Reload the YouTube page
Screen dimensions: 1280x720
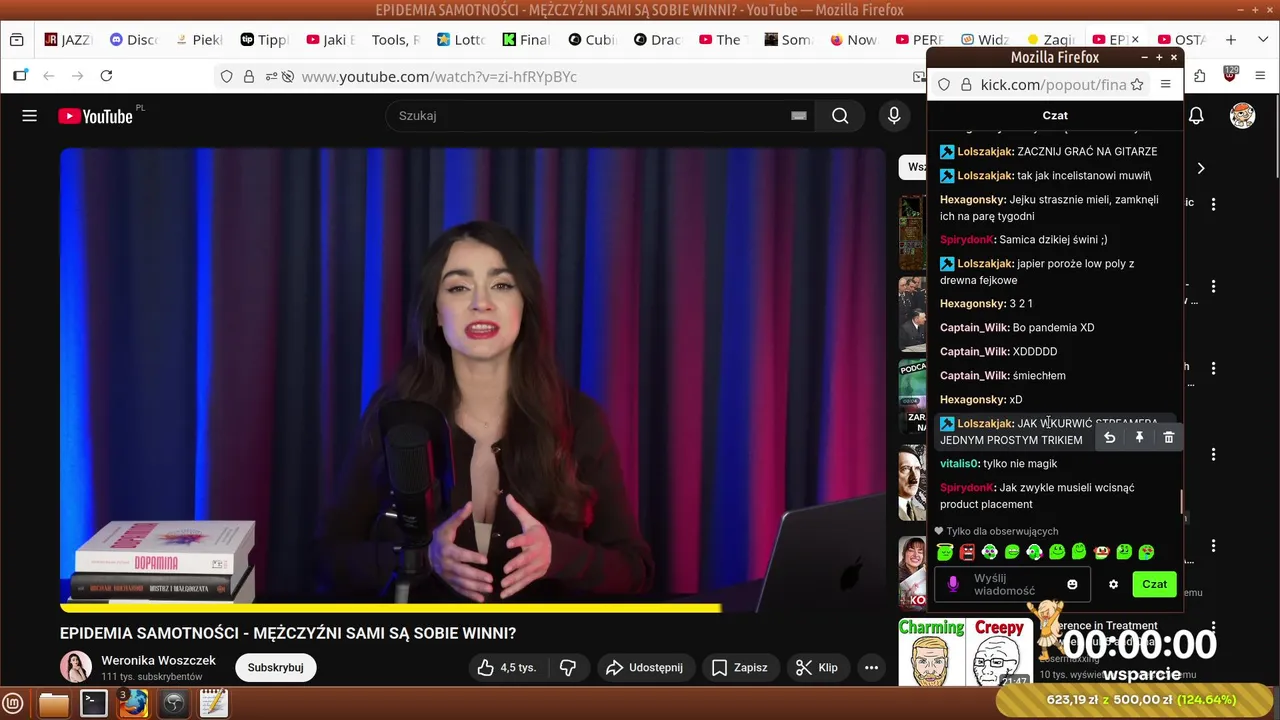[106, 76]
